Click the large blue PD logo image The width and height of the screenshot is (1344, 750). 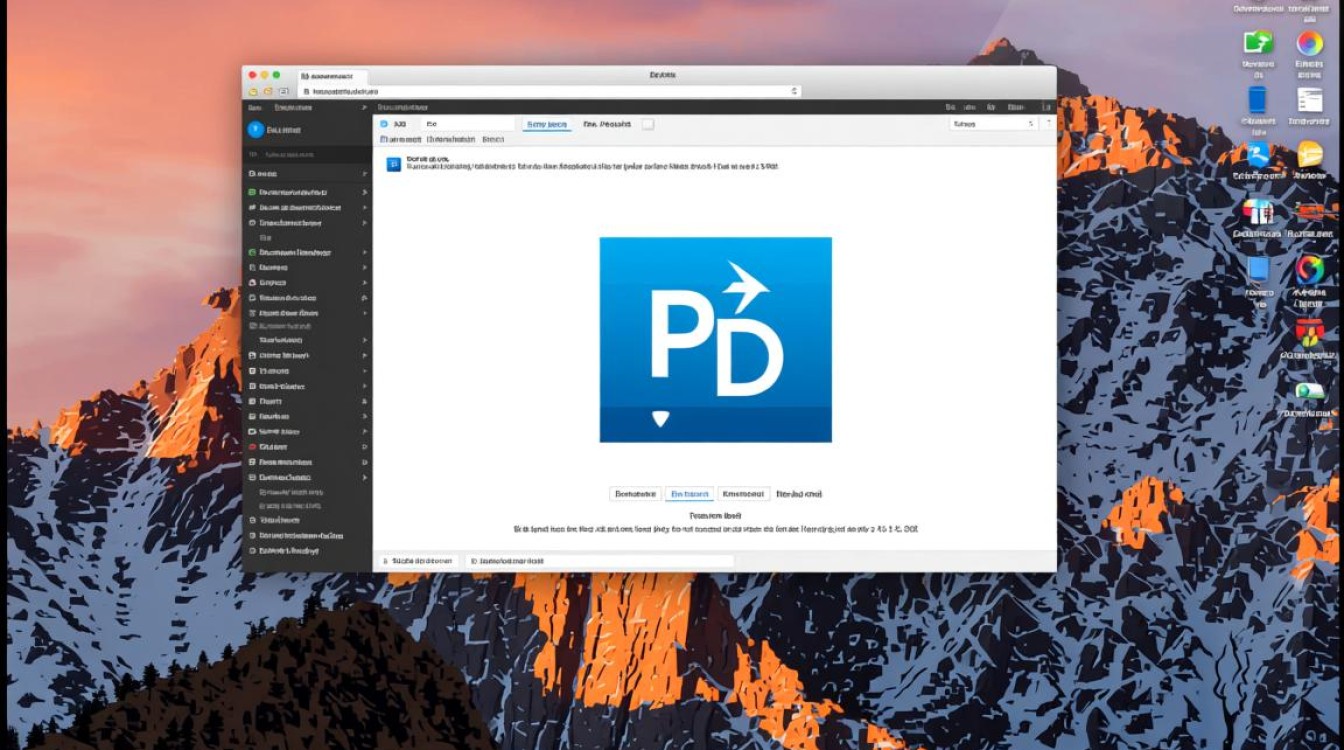715,339
